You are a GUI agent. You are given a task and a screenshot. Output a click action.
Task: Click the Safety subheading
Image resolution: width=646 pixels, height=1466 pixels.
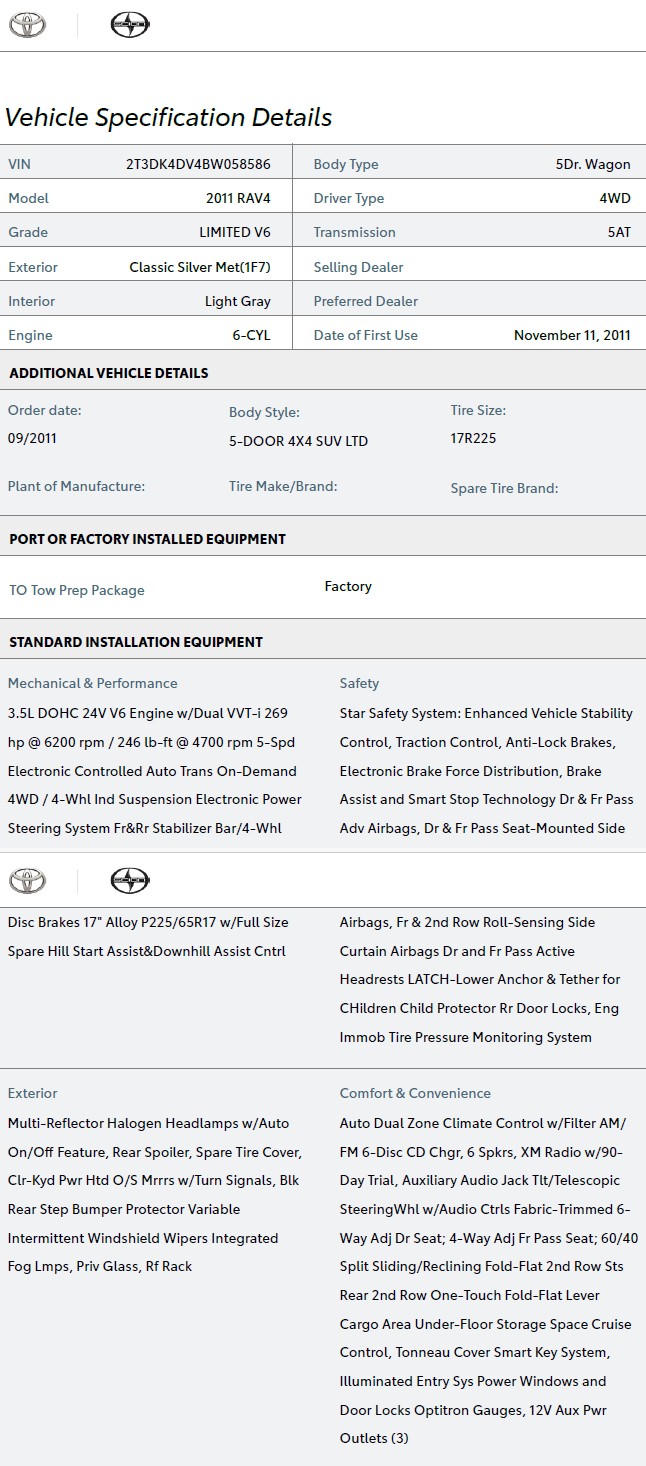(359, 683)
